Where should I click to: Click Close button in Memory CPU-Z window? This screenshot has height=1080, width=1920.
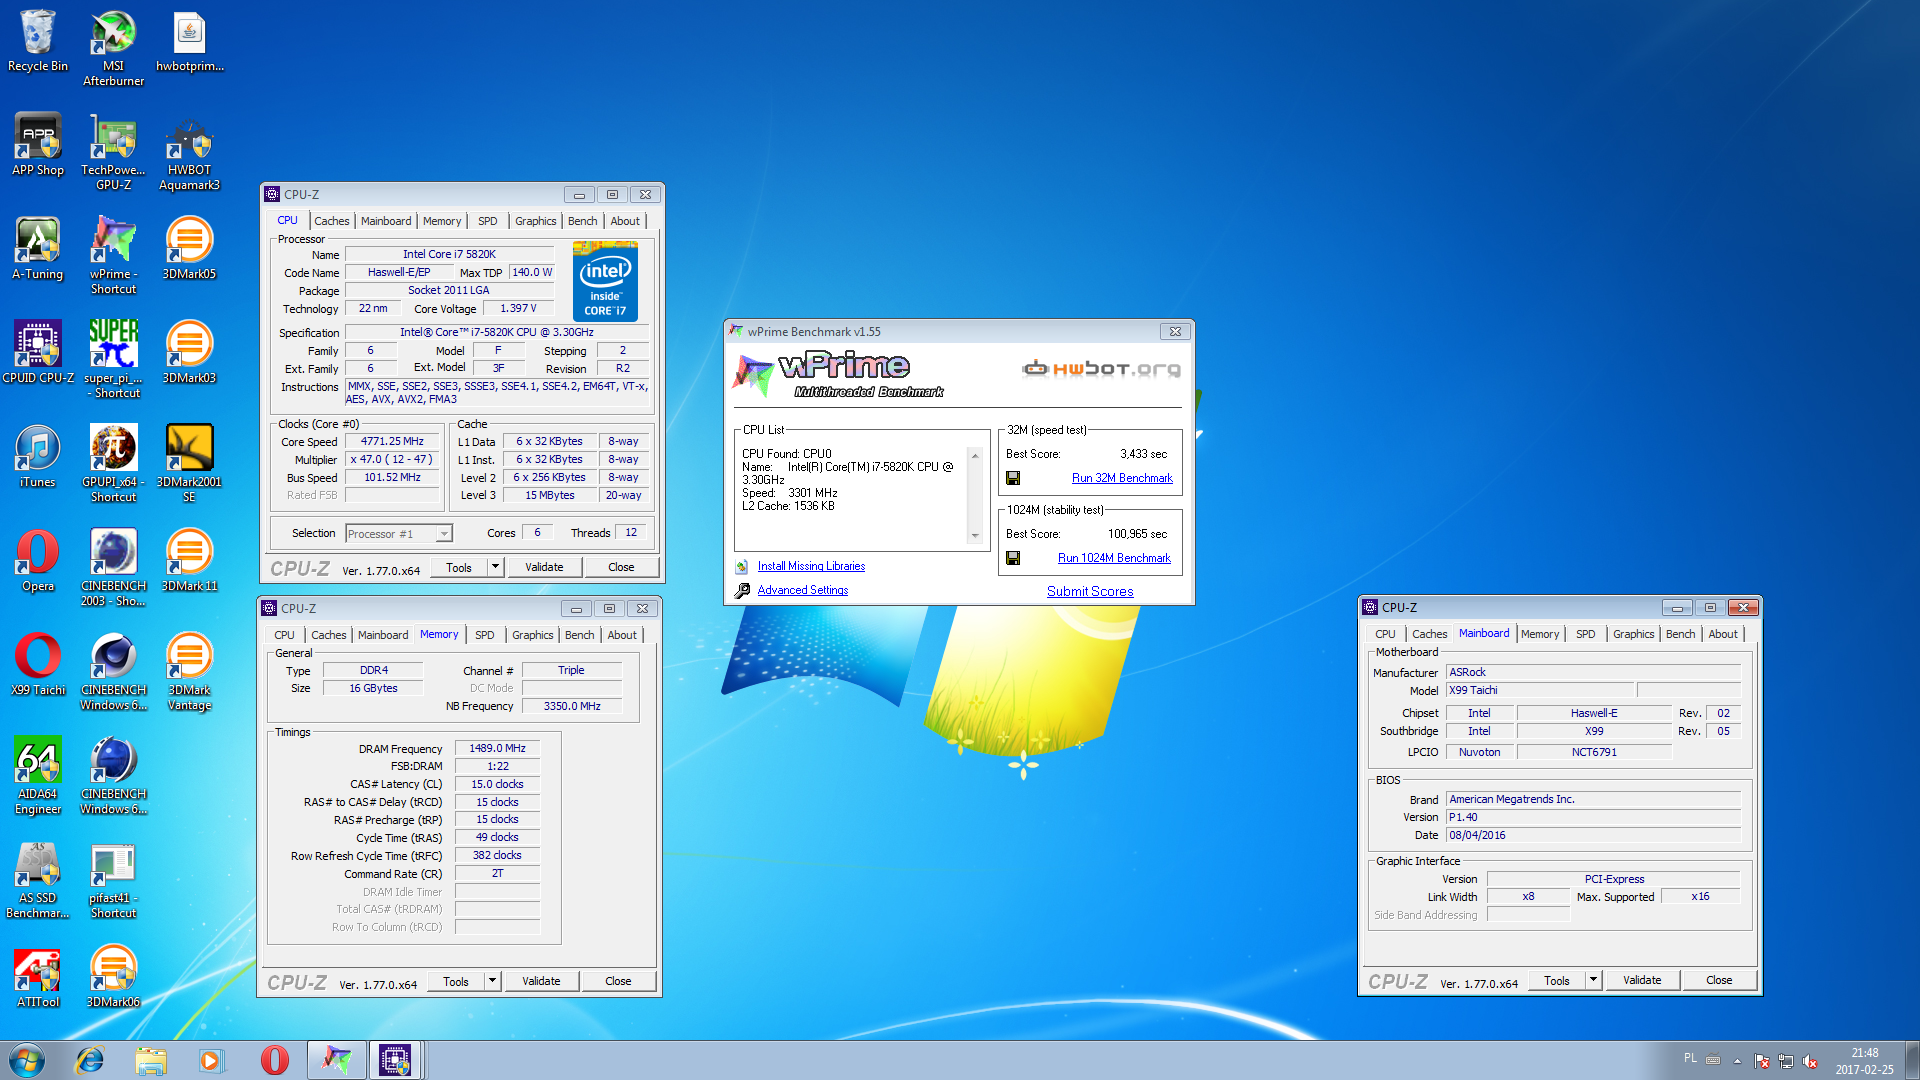point(618,981)
